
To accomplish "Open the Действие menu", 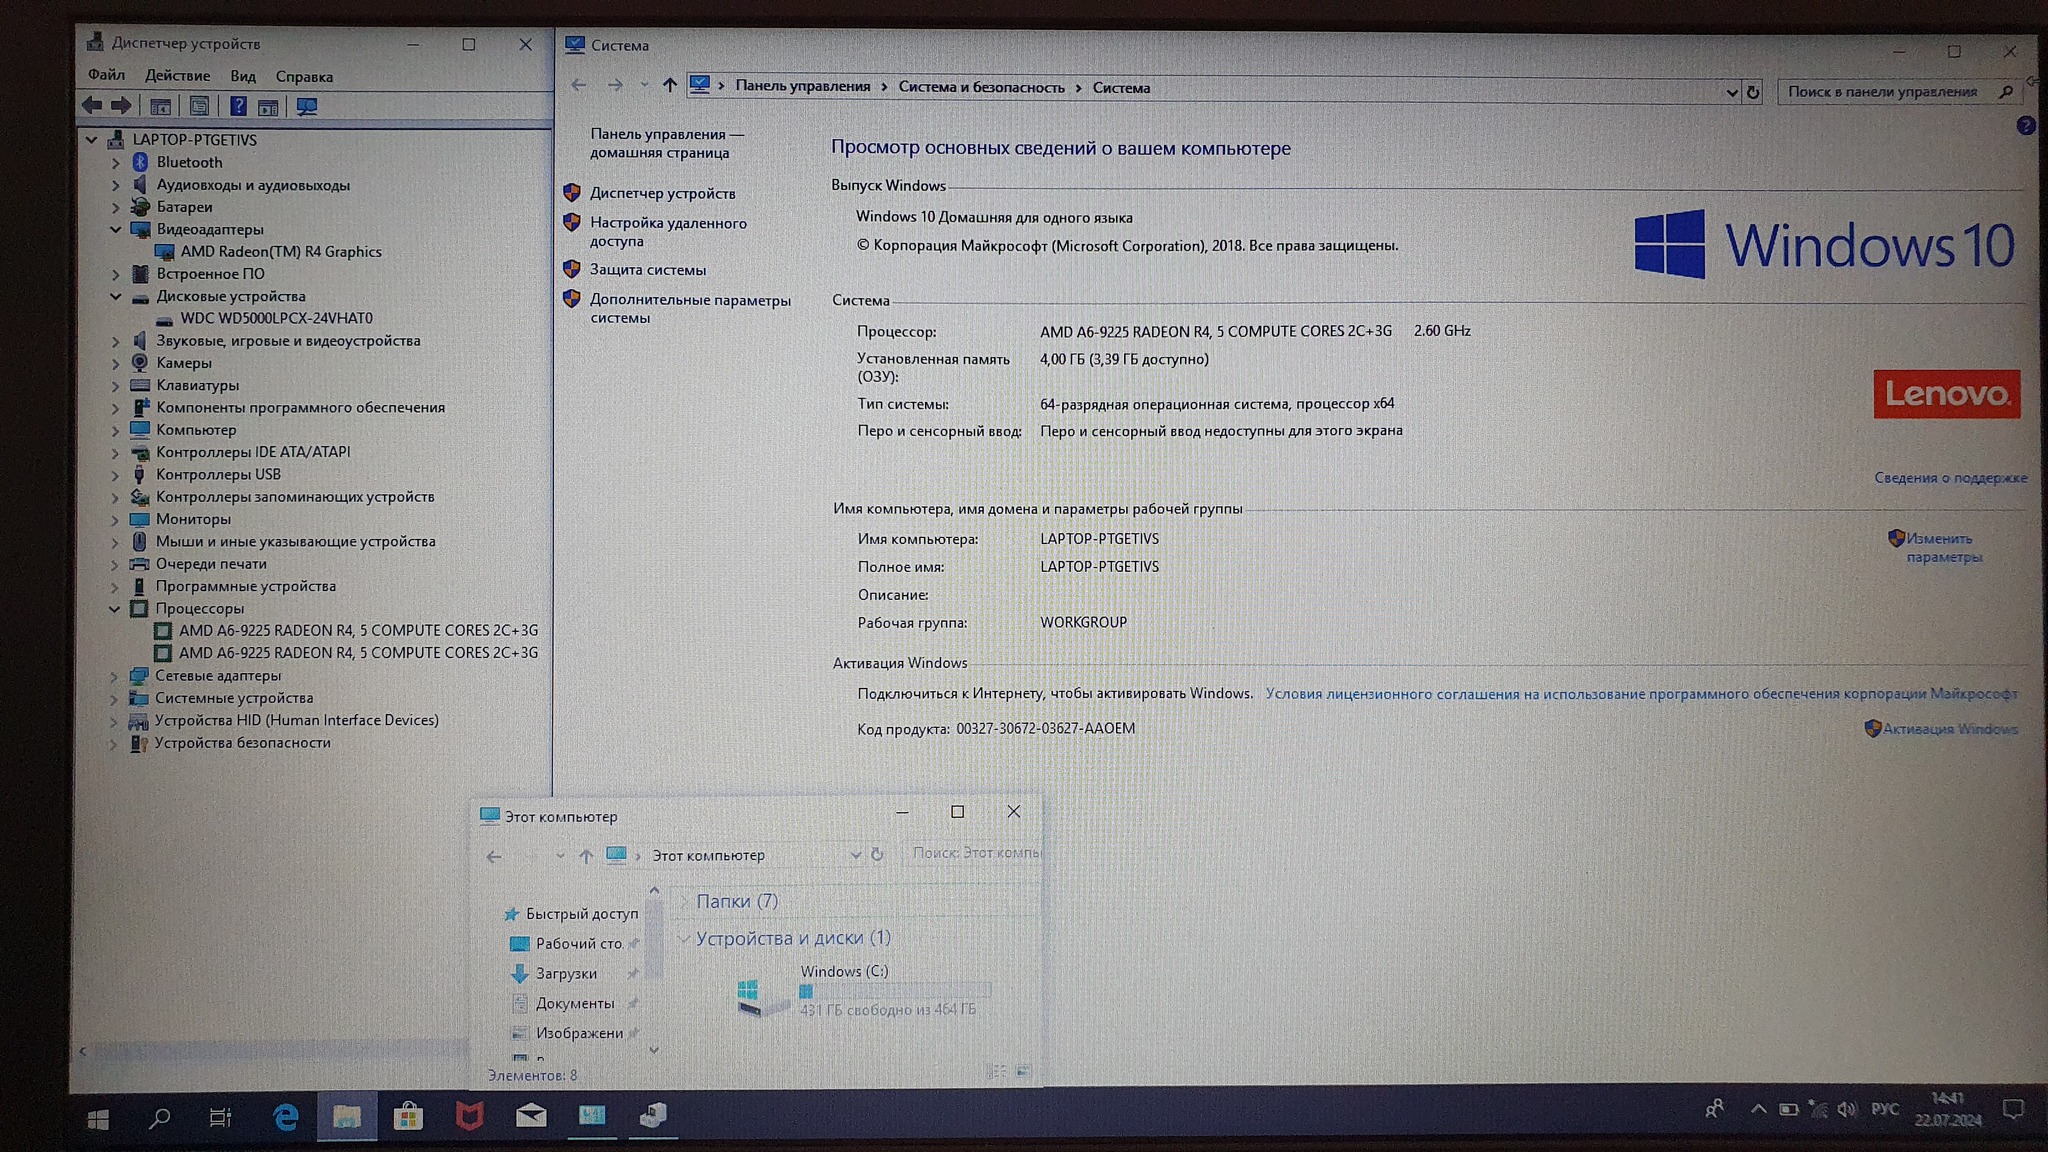I will [177, 76].
